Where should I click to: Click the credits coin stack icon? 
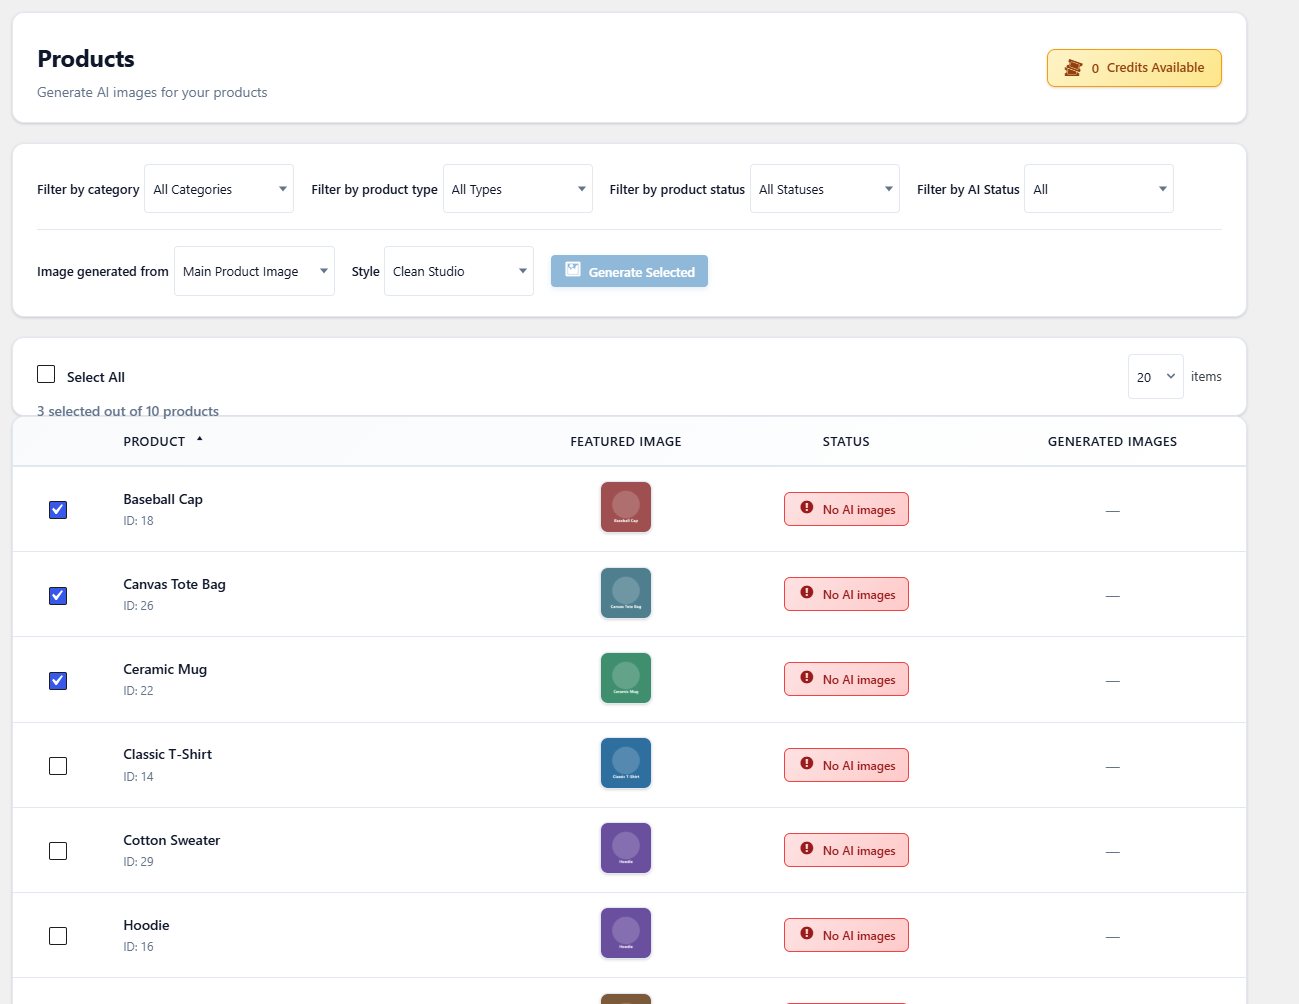click(x=1073, y=68)
